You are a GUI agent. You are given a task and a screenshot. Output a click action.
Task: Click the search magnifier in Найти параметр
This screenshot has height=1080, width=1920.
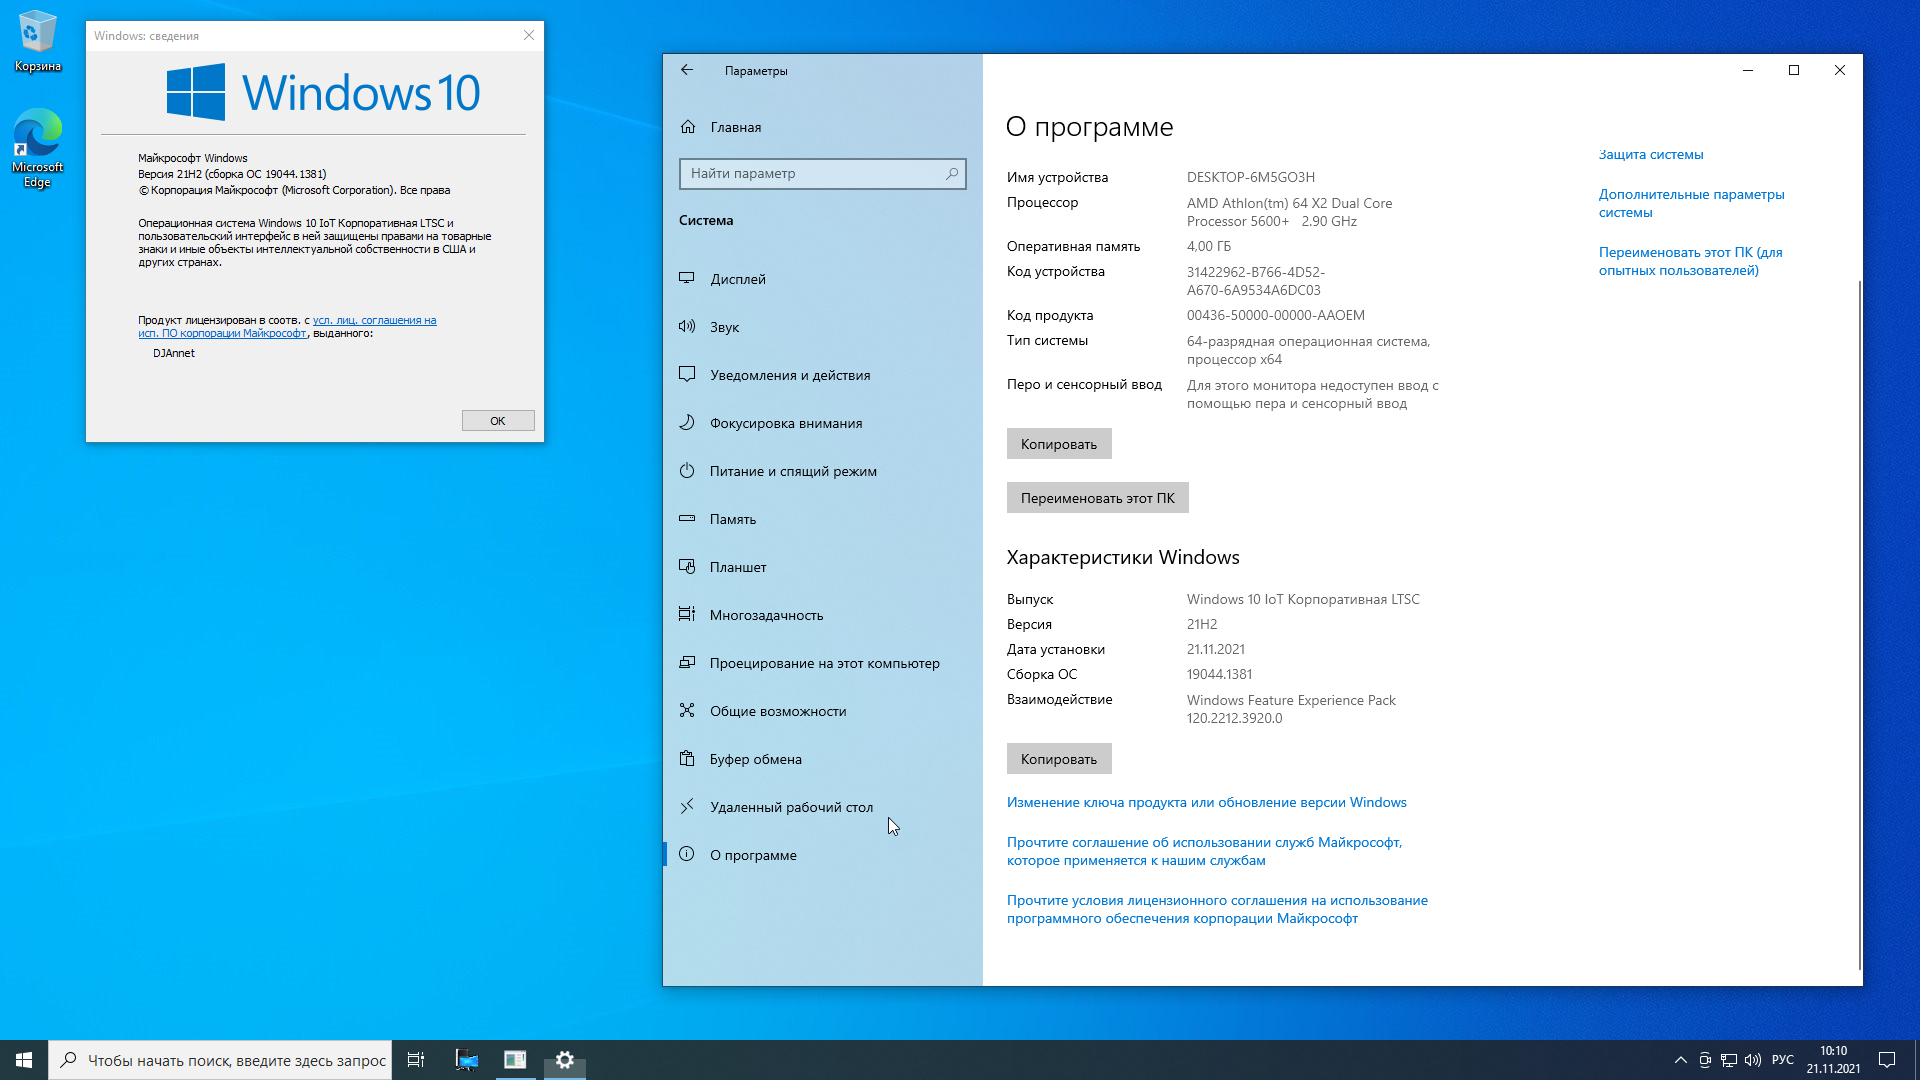[952, 173]
